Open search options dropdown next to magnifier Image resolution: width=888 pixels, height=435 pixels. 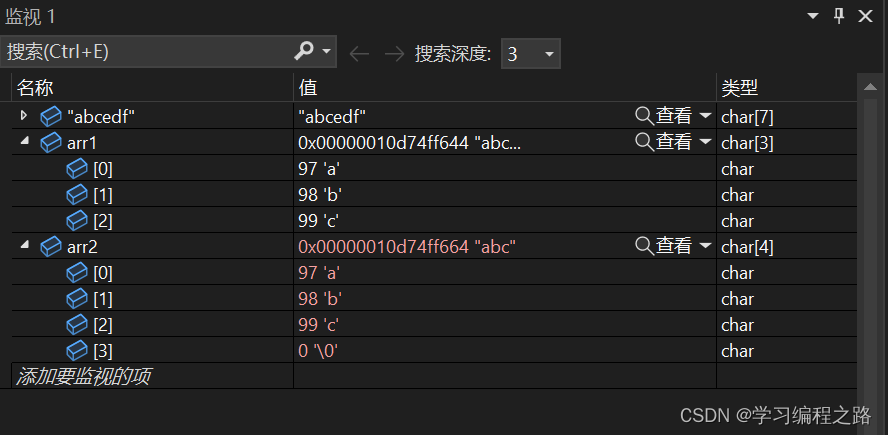click(x=326, y=52)
